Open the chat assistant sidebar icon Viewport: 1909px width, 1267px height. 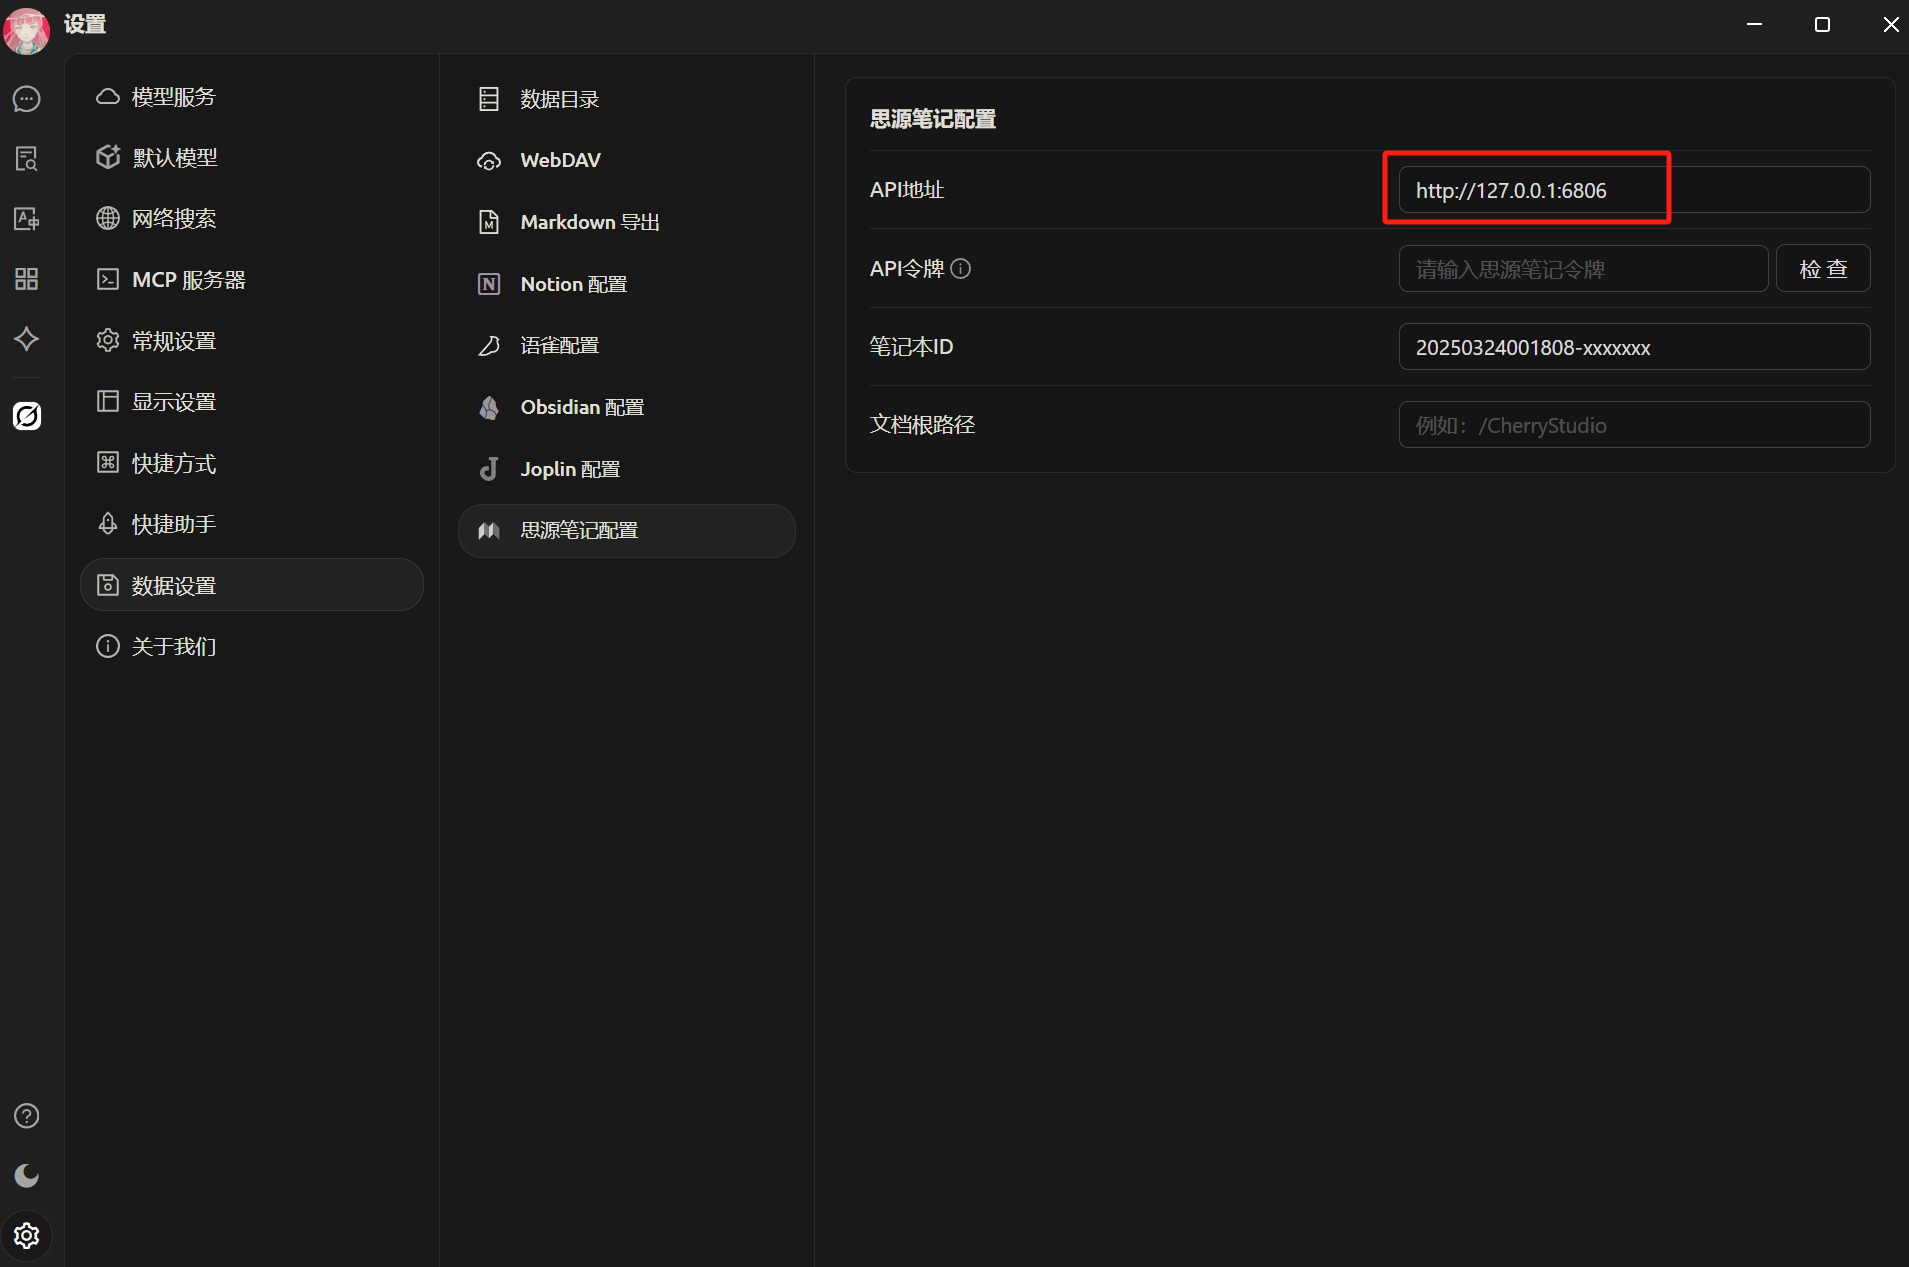pos(27,99)
